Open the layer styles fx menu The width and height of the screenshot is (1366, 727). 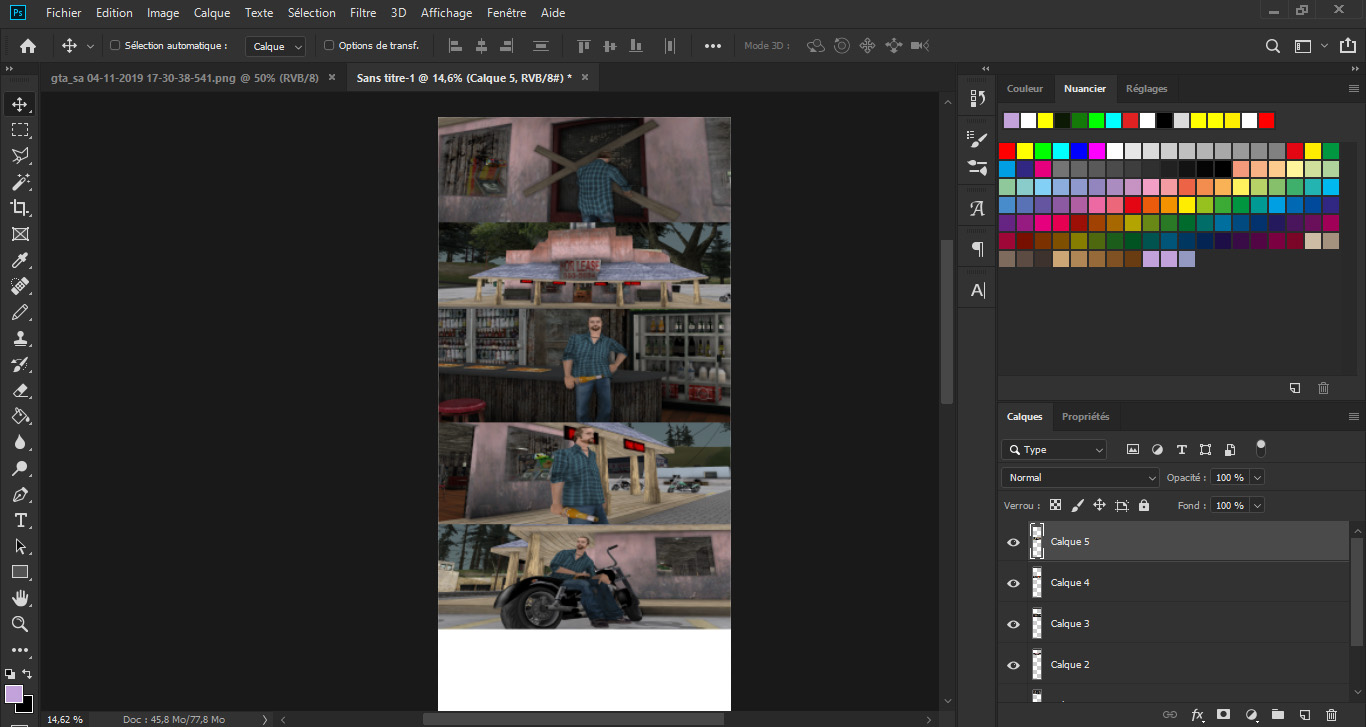(x=1197, y=715)
